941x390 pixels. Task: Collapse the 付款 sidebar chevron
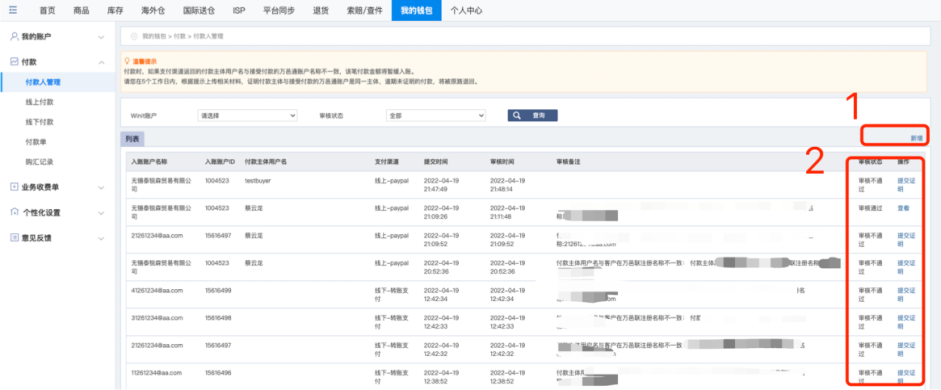101,62
